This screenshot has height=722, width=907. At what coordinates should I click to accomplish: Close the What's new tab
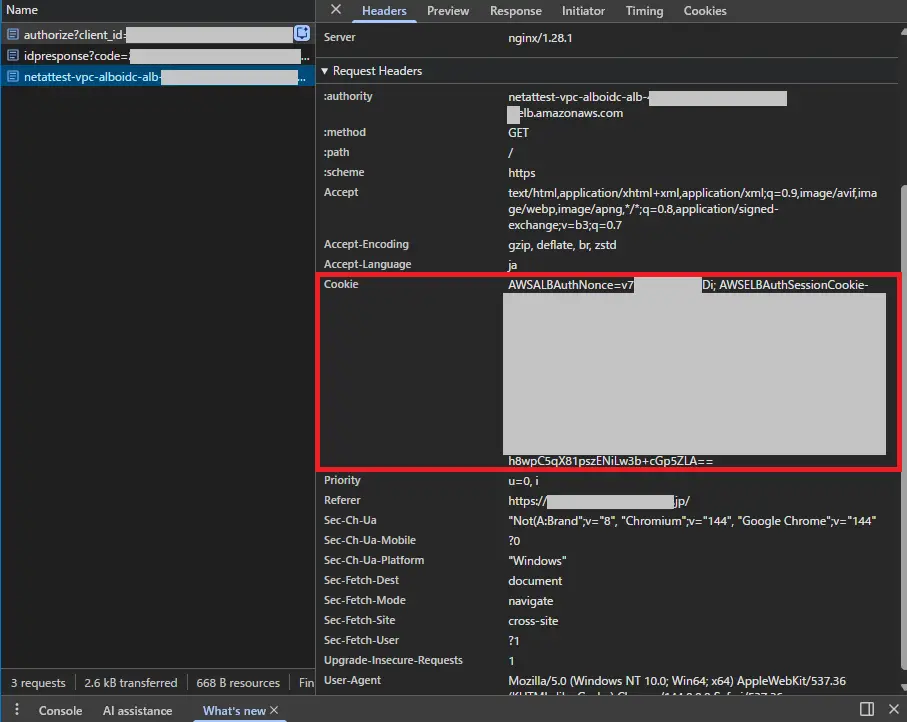tap(274, 710)
